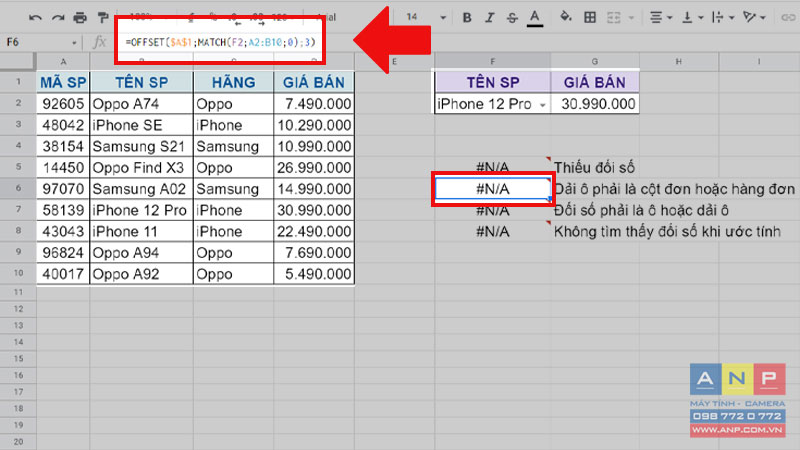The image size is (800, 450).
Task: Click the GIÁ BÁN header in column D
Action: [314, 82]
